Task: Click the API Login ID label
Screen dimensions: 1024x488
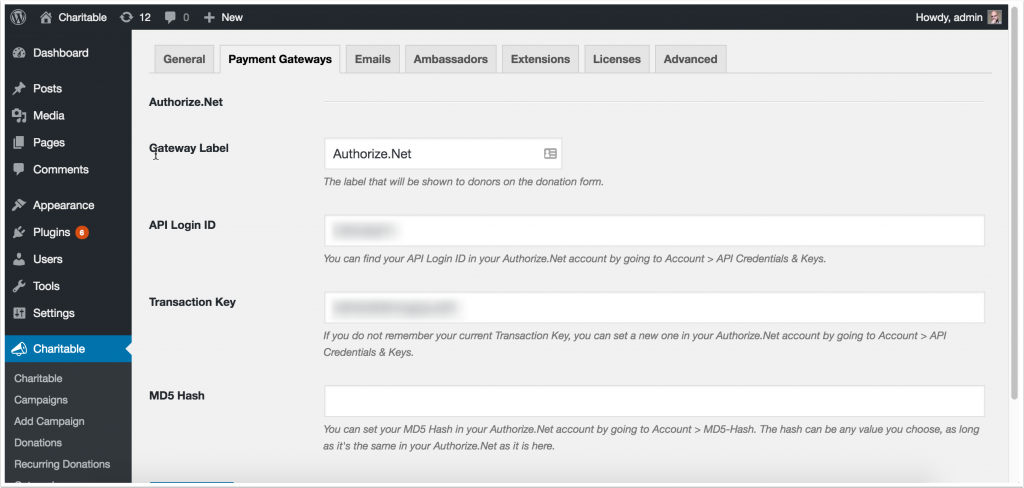Action: (x=182, y=225)
